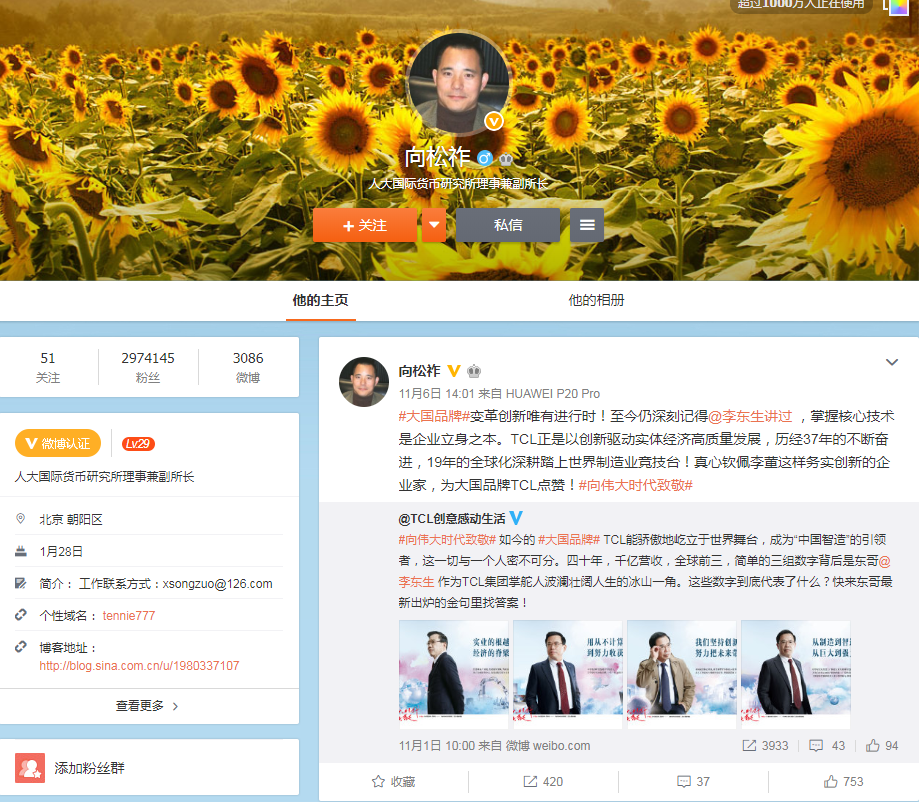Click the blue V badge of TCL创意感动生活
Image resolution: width=919 pixels, height=802 pixels.
click(516, 518)
